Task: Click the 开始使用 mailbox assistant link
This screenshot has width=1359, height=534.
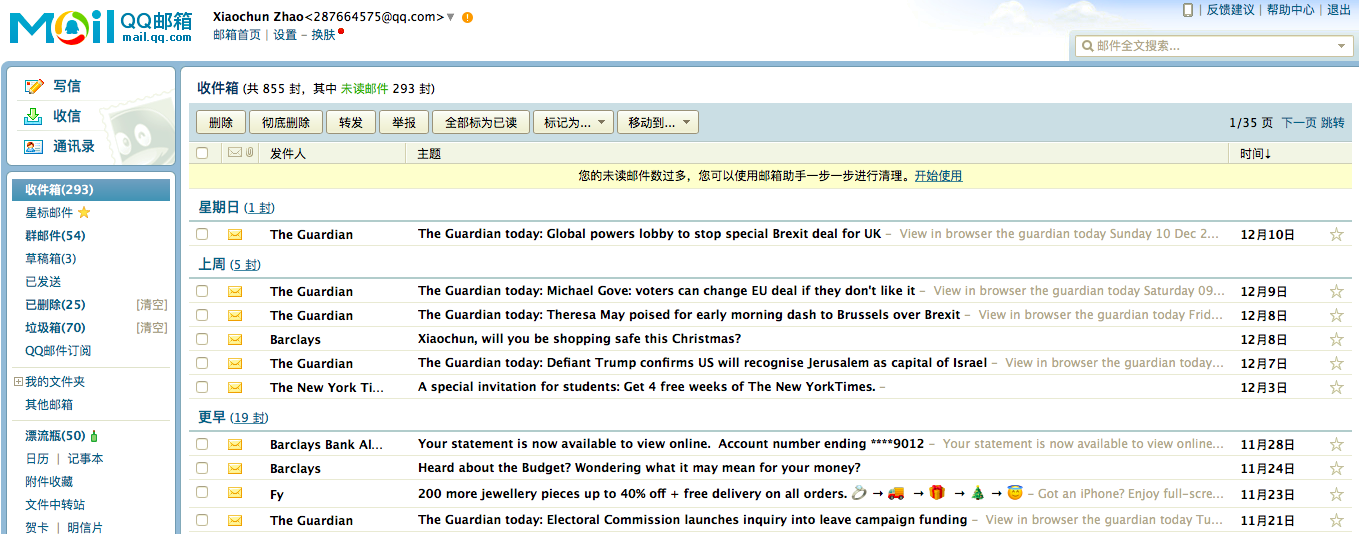Action: tap(938, 176)
